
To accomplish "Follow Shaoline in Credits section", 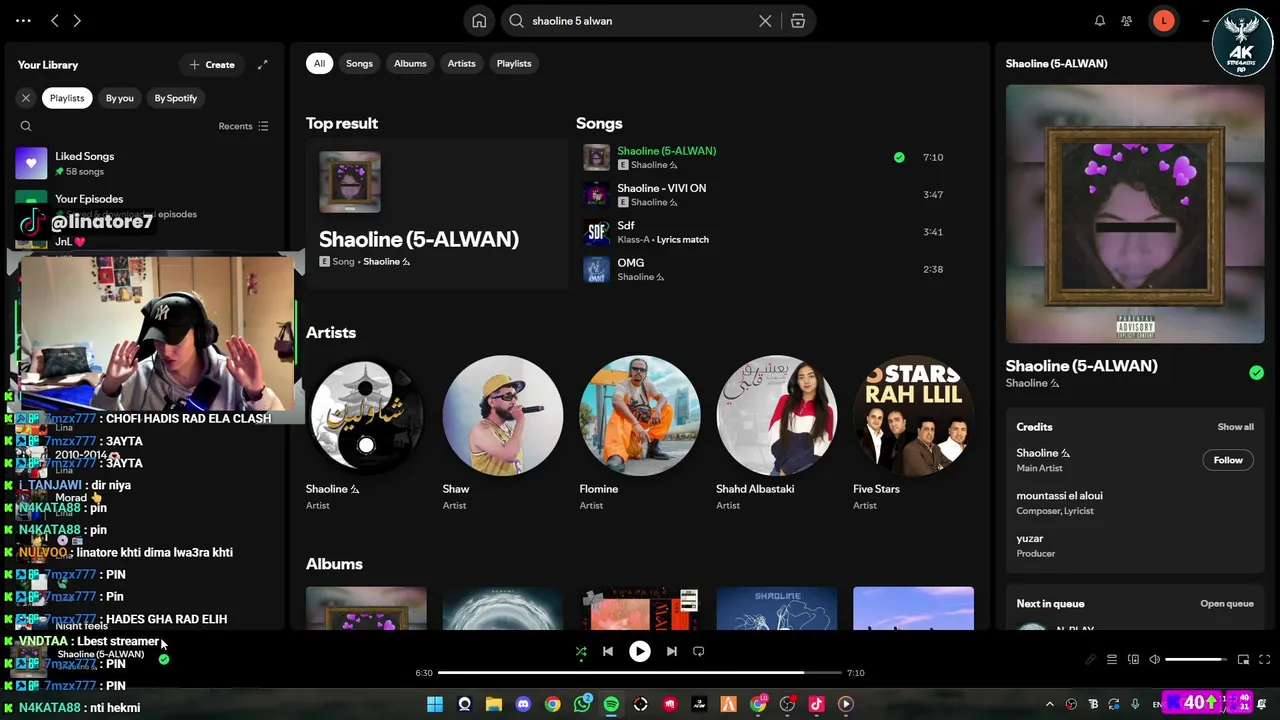I will pos(1228,460).
